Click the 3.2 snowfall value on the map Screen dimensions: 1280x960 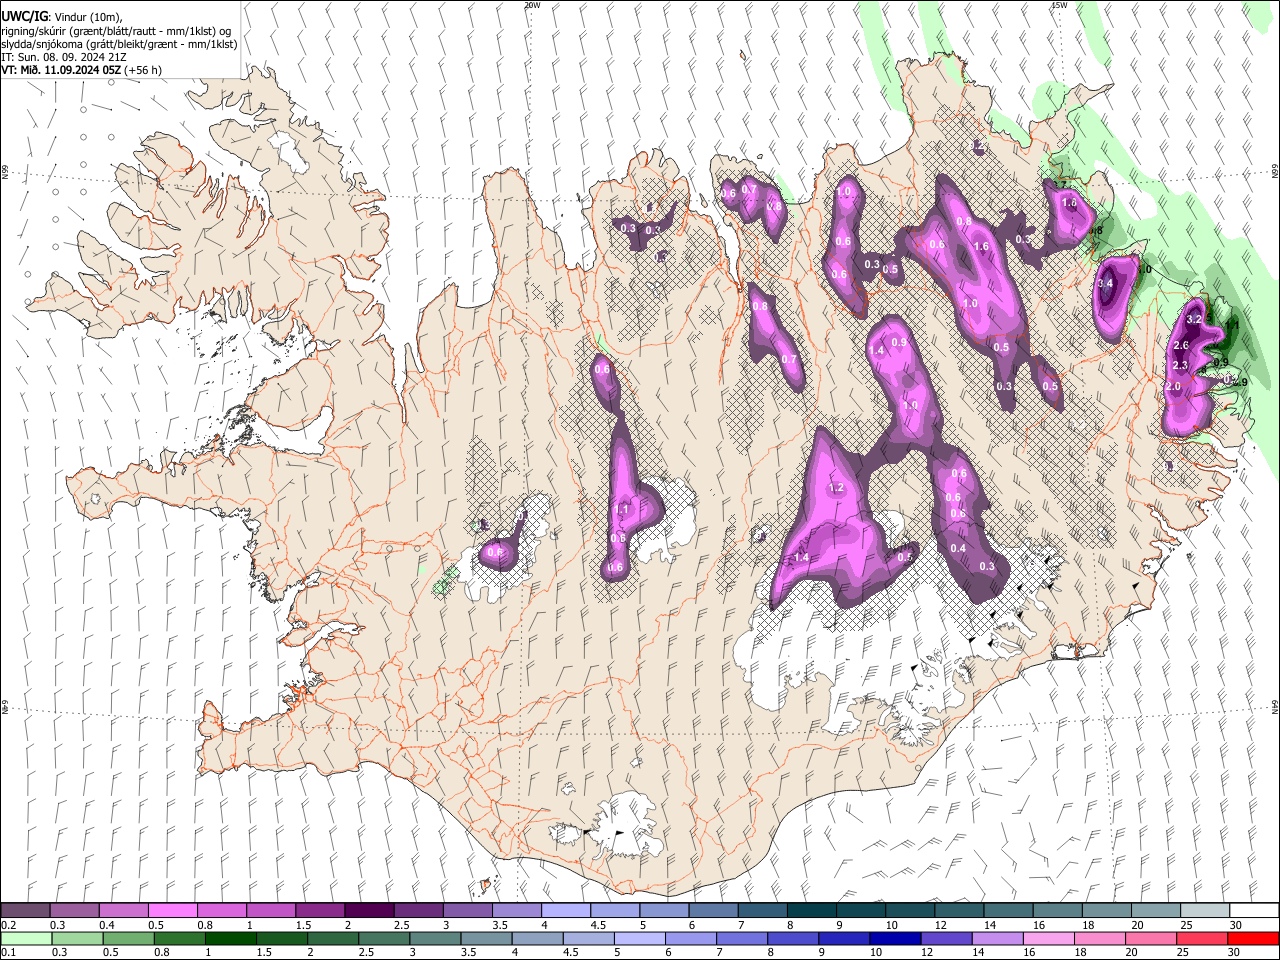[x=1193, y=319]
